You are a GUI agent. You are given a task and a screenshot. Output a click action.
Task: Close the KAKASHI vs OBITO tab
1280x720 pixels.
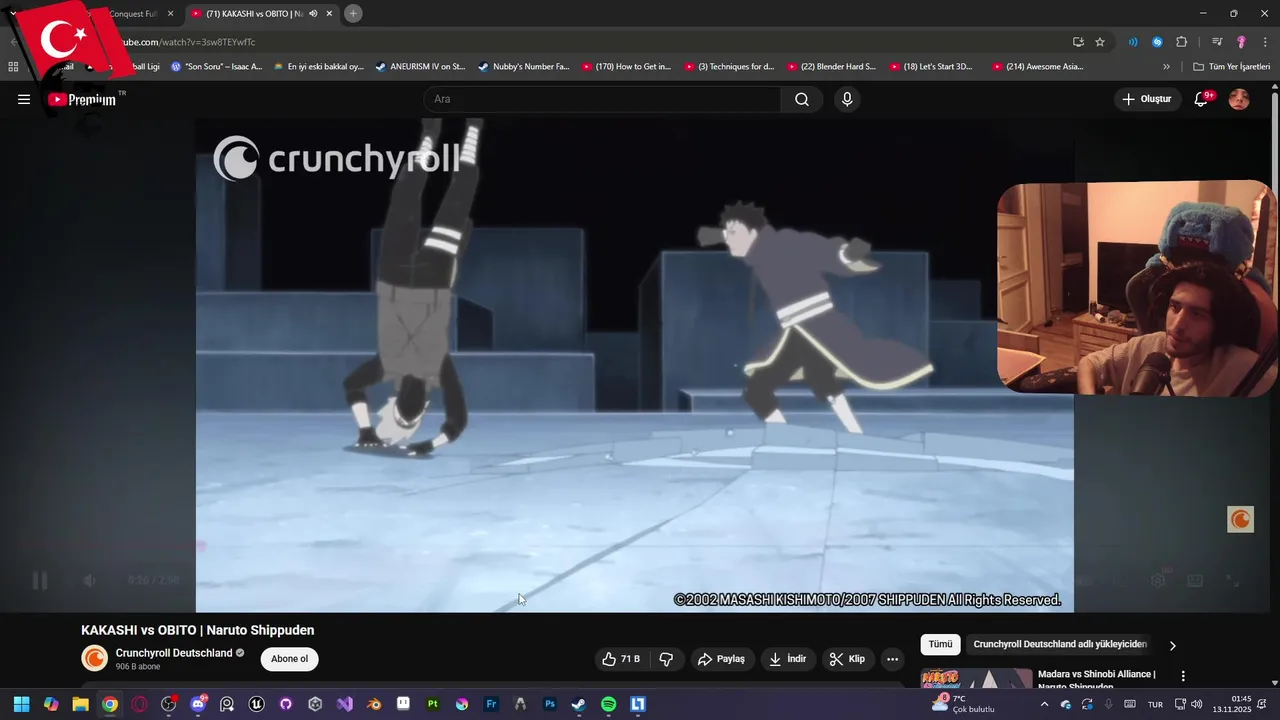click(x=329, y=14)
